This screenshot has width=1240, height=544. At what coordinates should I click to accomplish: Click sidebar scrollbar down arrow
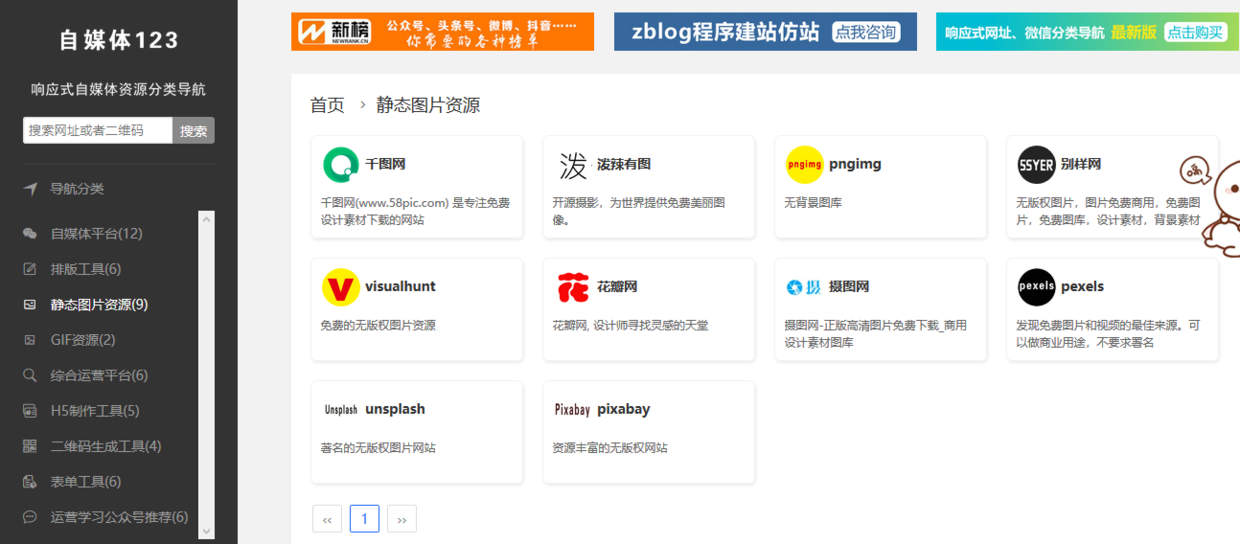[x=207, y=531]
